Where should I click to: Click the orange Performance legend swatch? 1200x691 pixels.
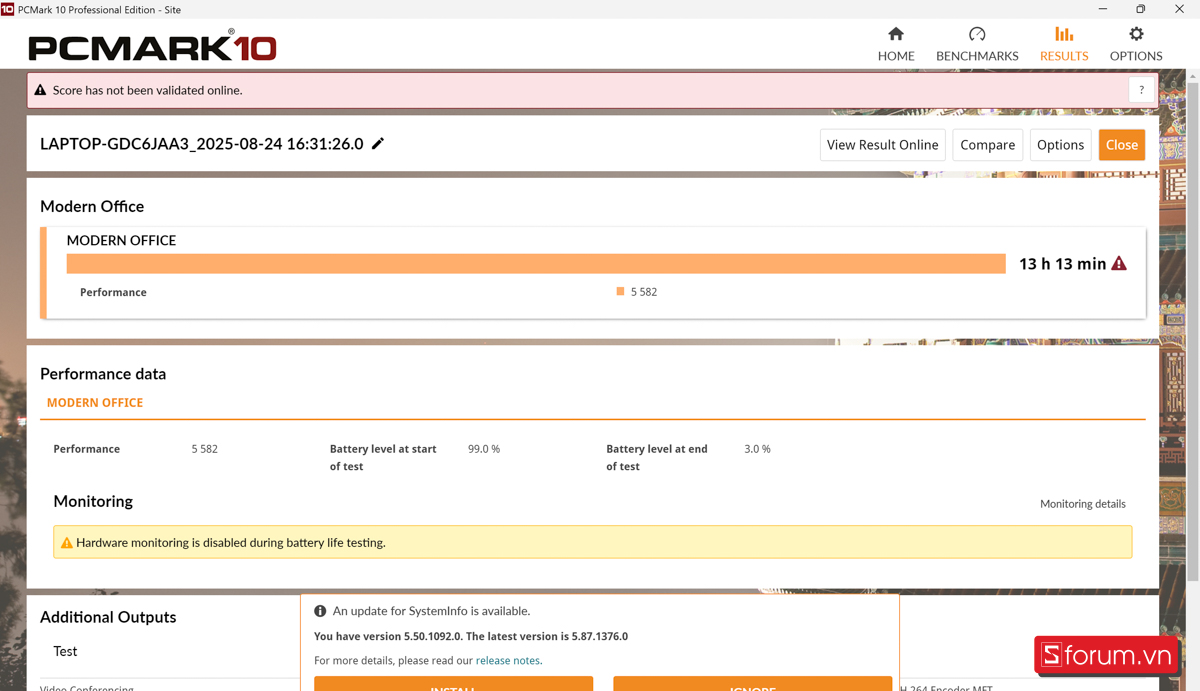(x=620, y=292)
